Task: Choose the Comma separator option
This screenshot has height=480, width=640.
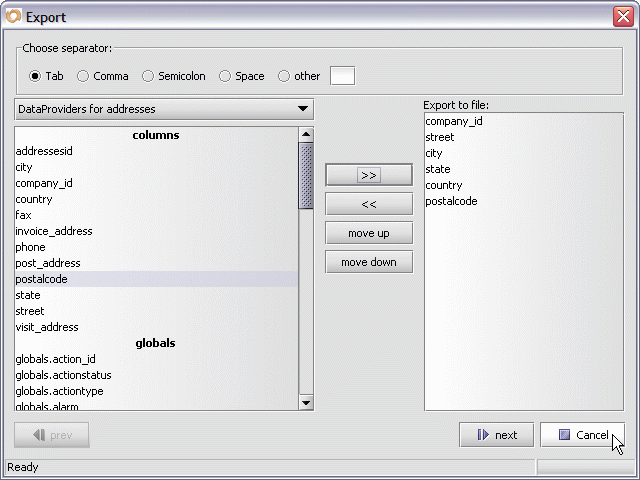Action: point(84,76)
